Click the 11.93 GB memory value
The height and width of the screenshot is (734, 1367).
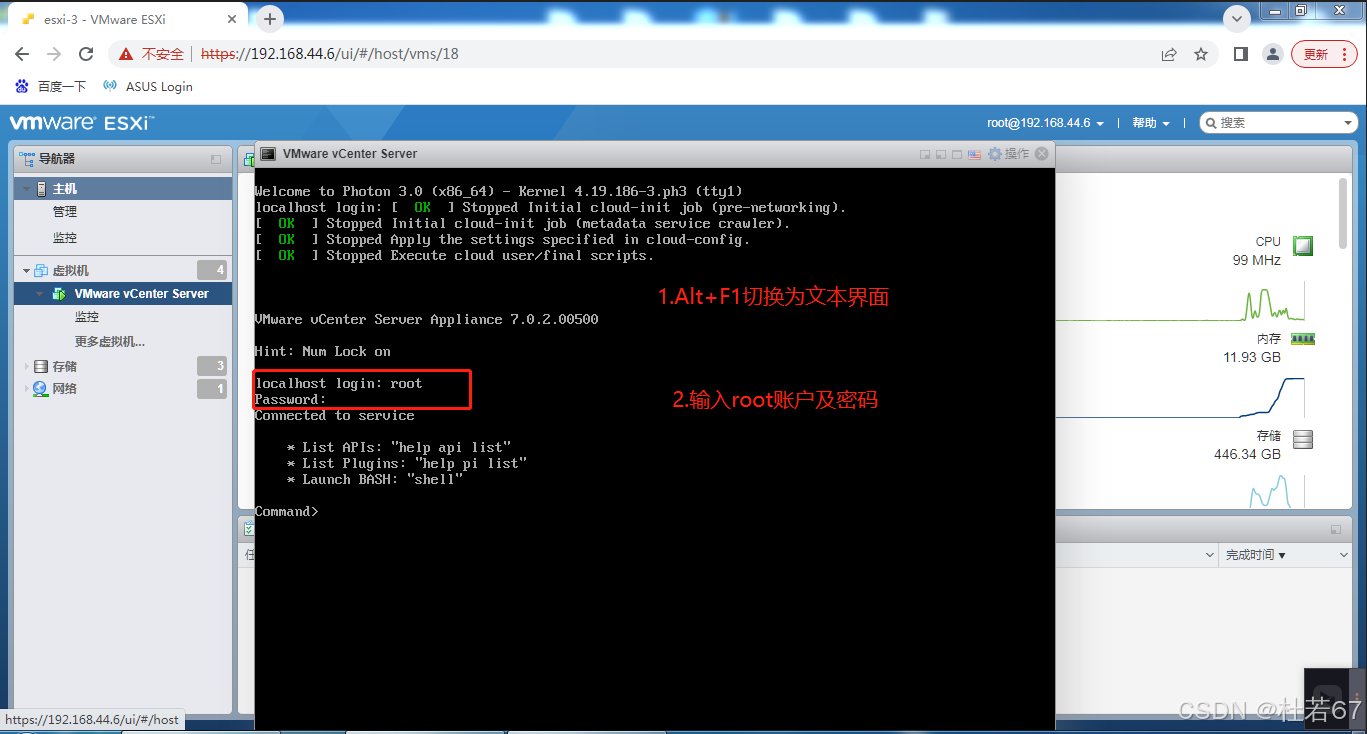[1252, 358]
